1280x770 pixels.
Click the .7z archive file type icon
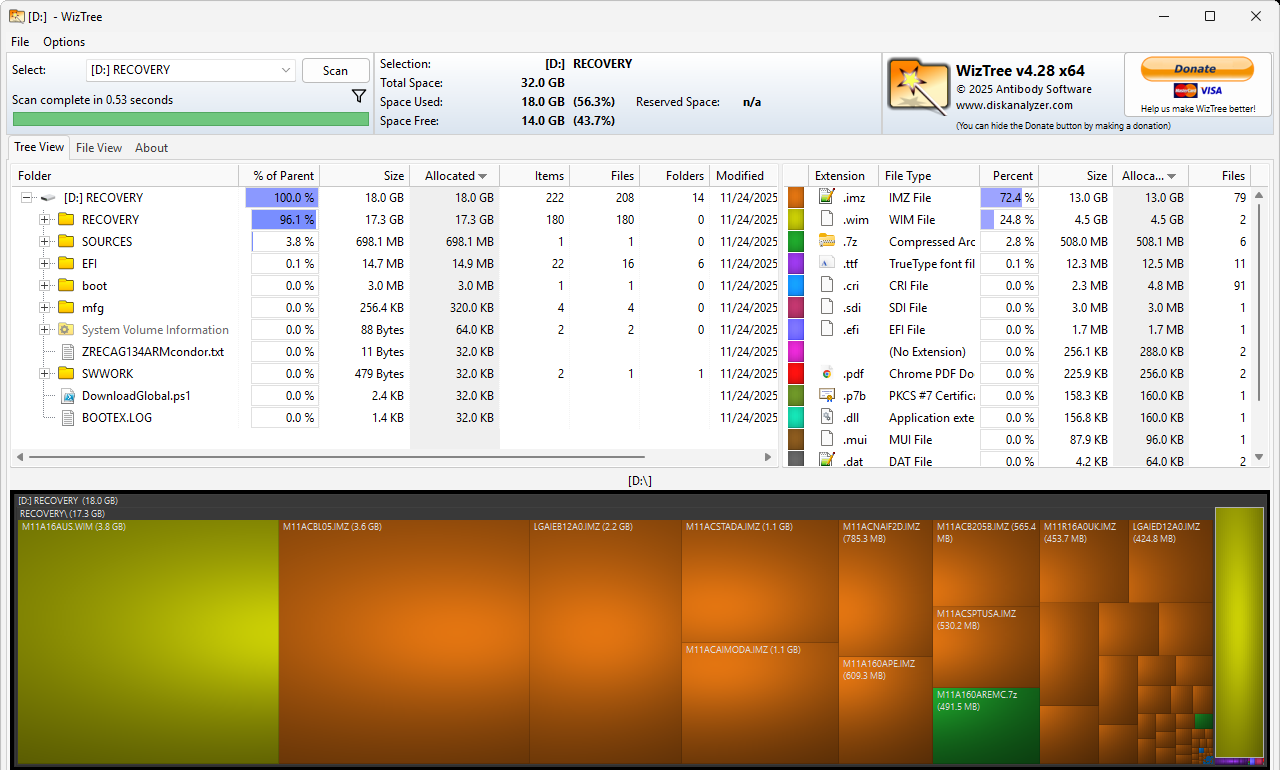click(x=827, y=241)
